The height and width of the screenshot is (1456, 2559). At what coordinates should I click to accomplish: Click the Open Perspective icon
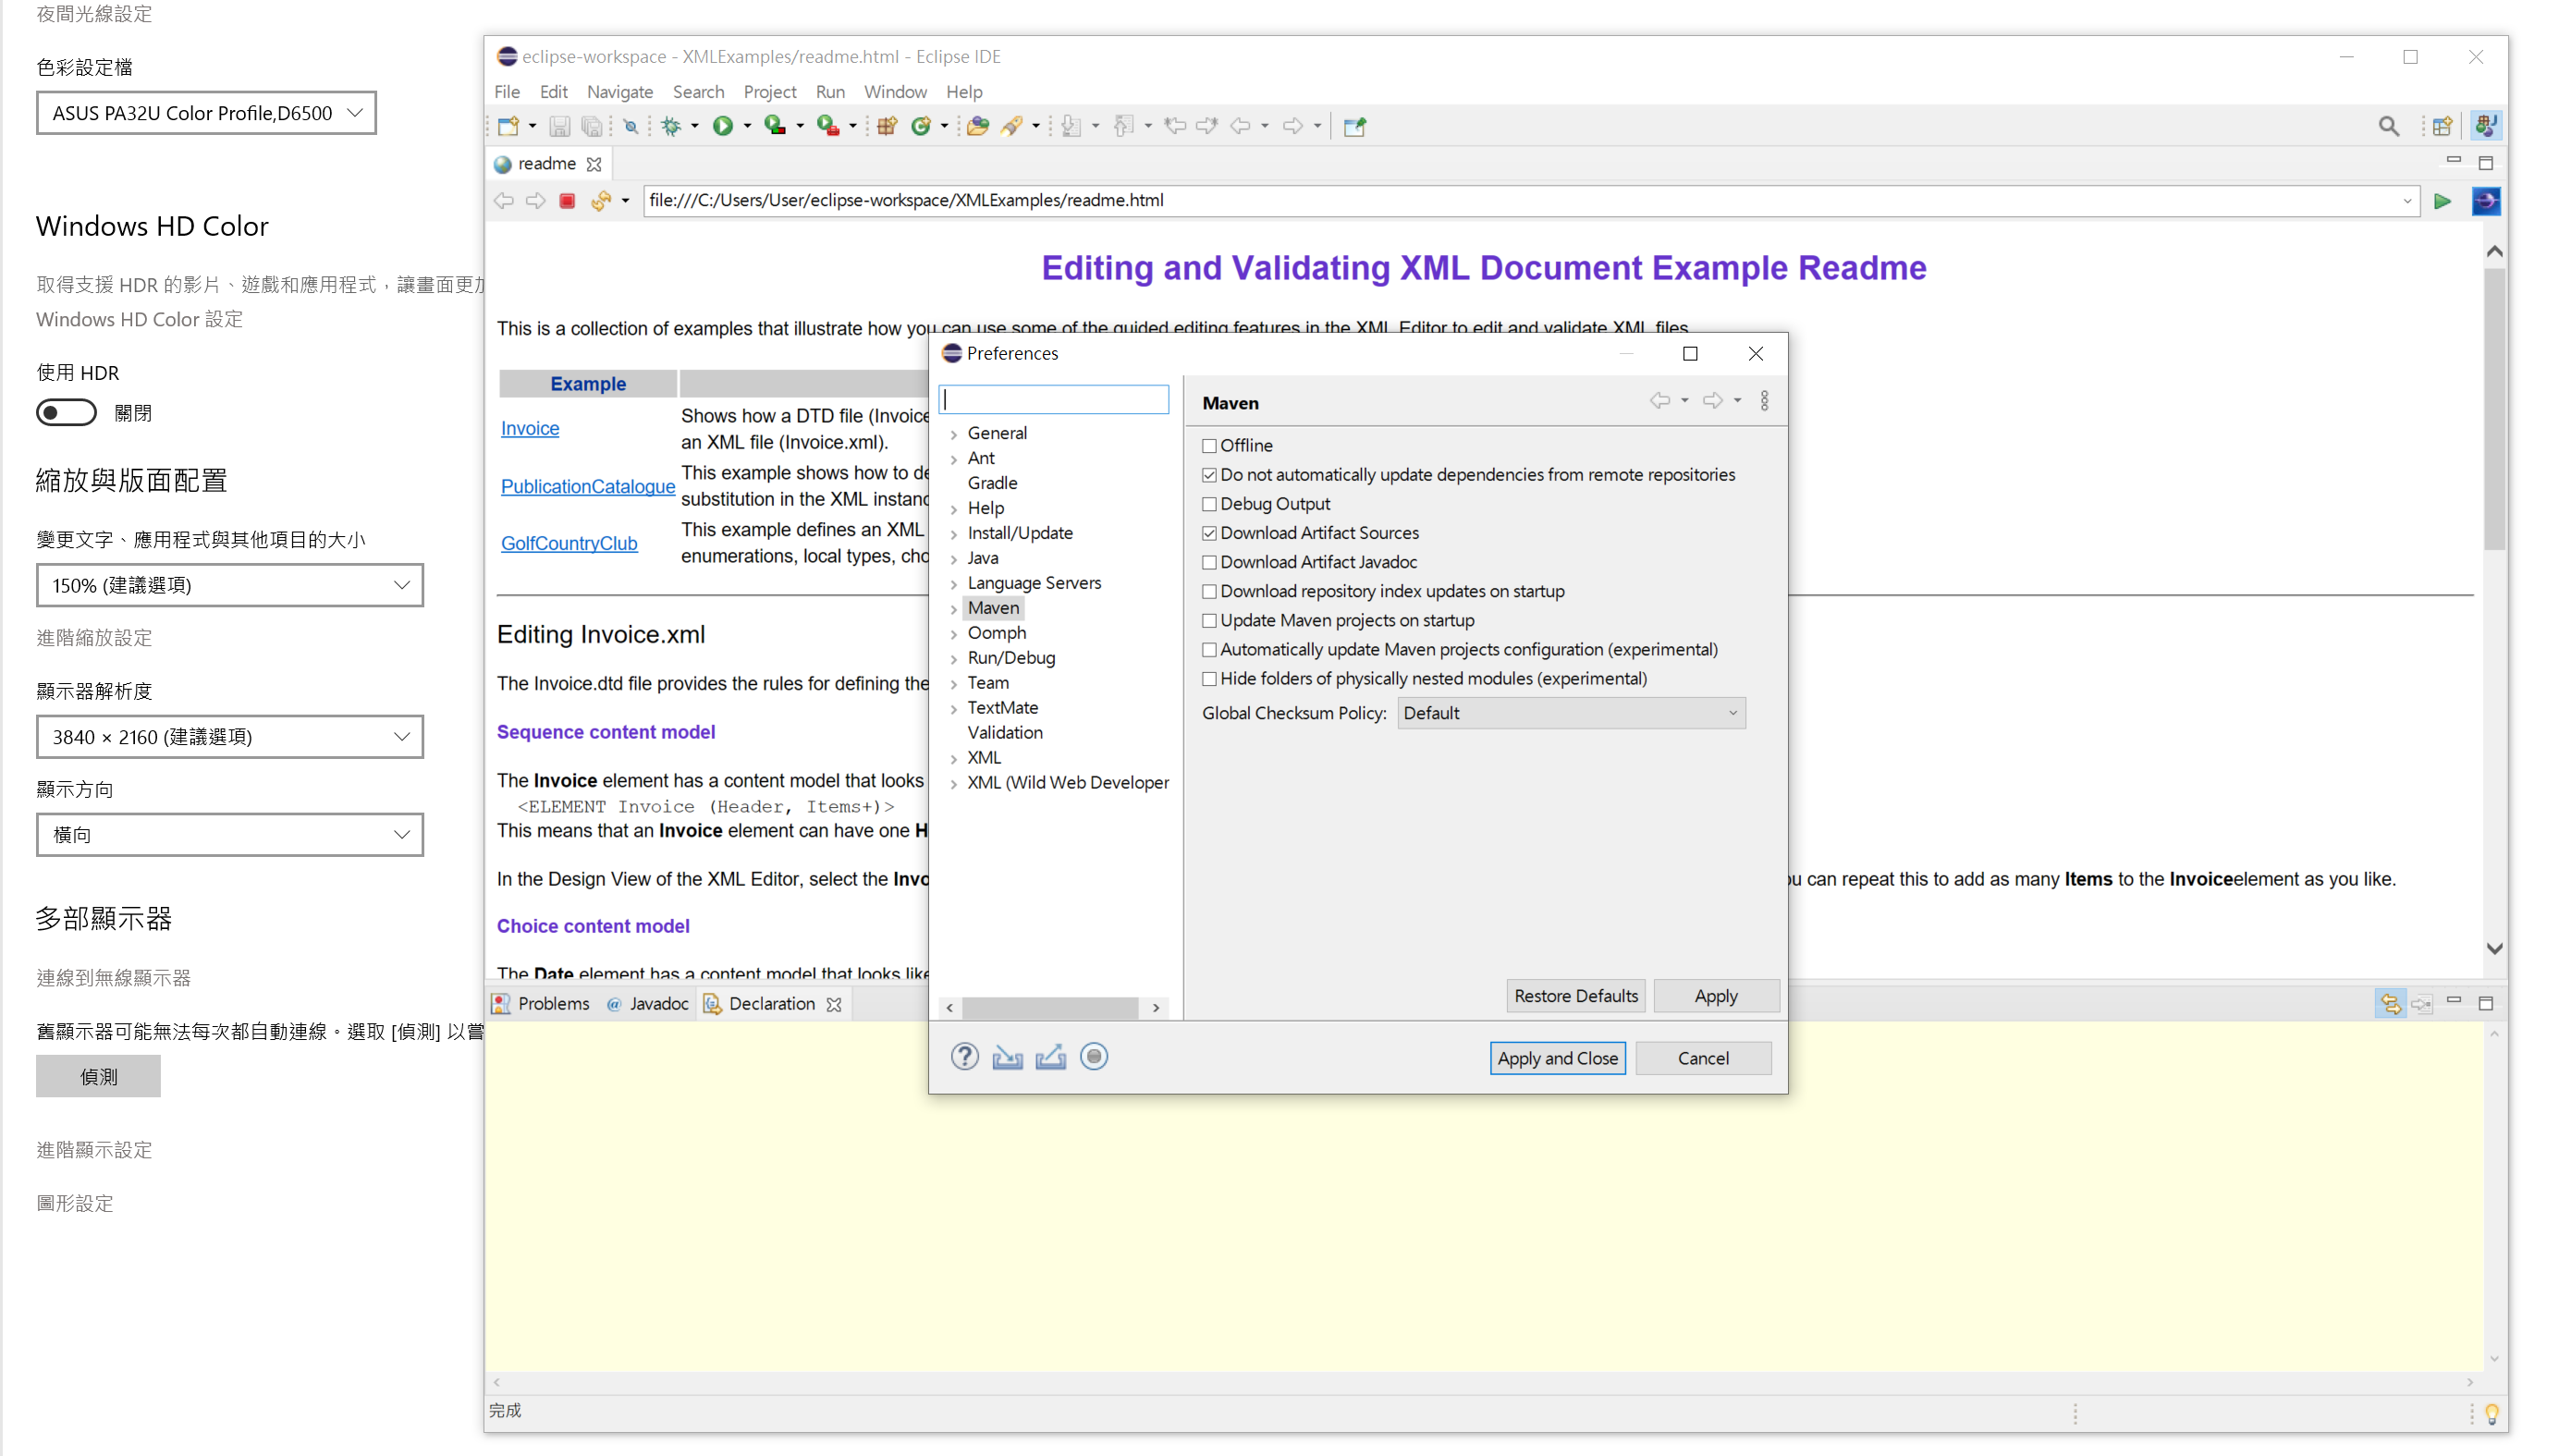pos(2442,126)
